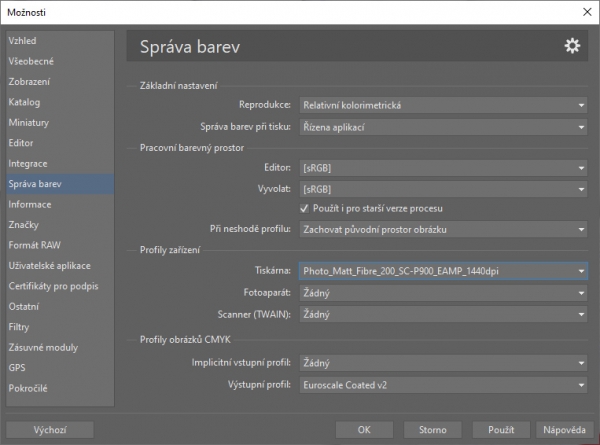The image size is (600, 445).
Task: Open 'Certifikáty pro podpis' settings
Action: pyautogui.click(x=60, y=286)
